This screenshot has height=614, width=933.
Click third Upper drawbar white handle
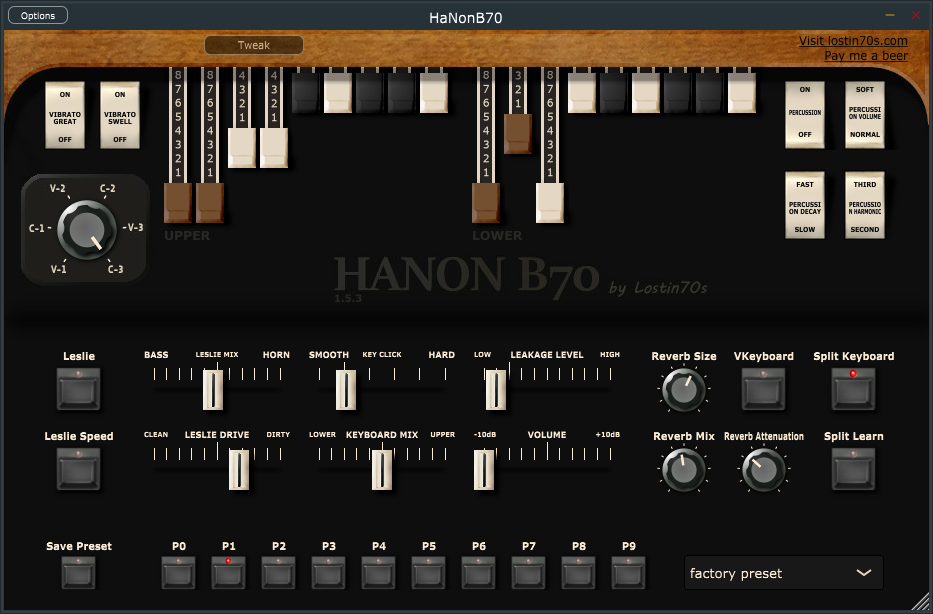coord(242,148)
